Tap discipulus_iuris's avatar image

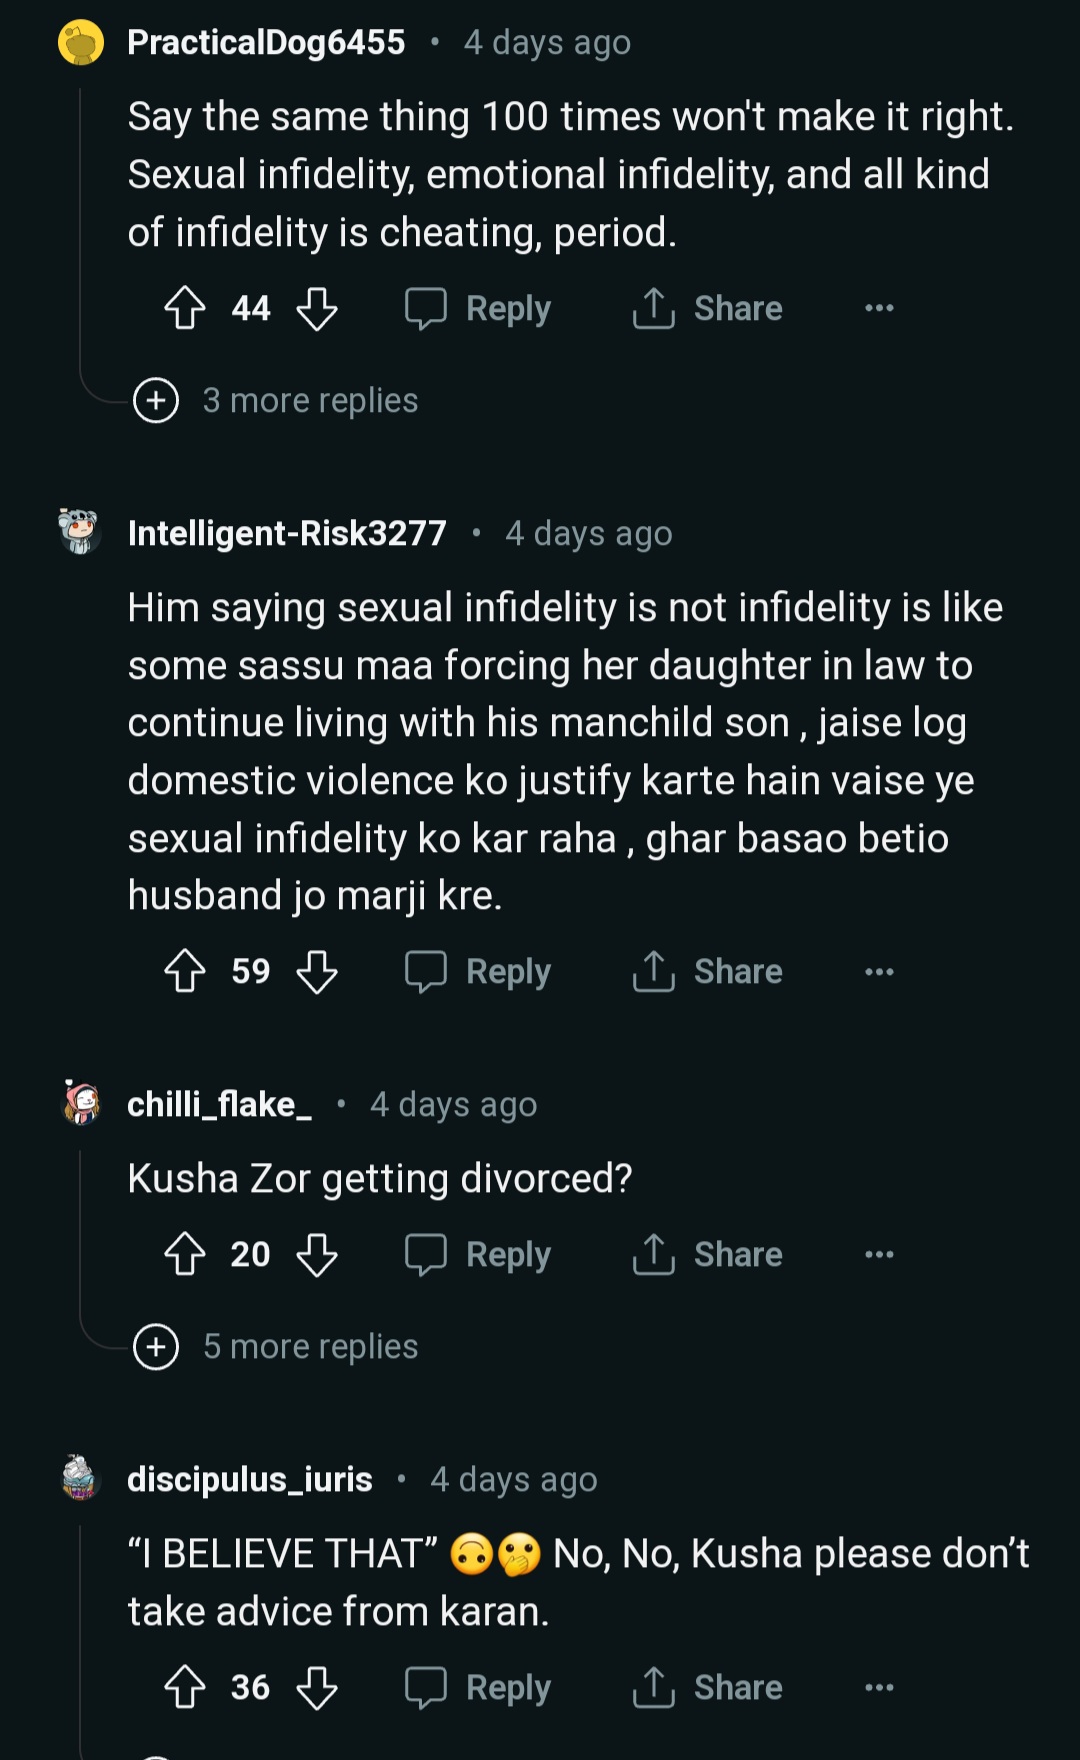(x=80, y=1478)
